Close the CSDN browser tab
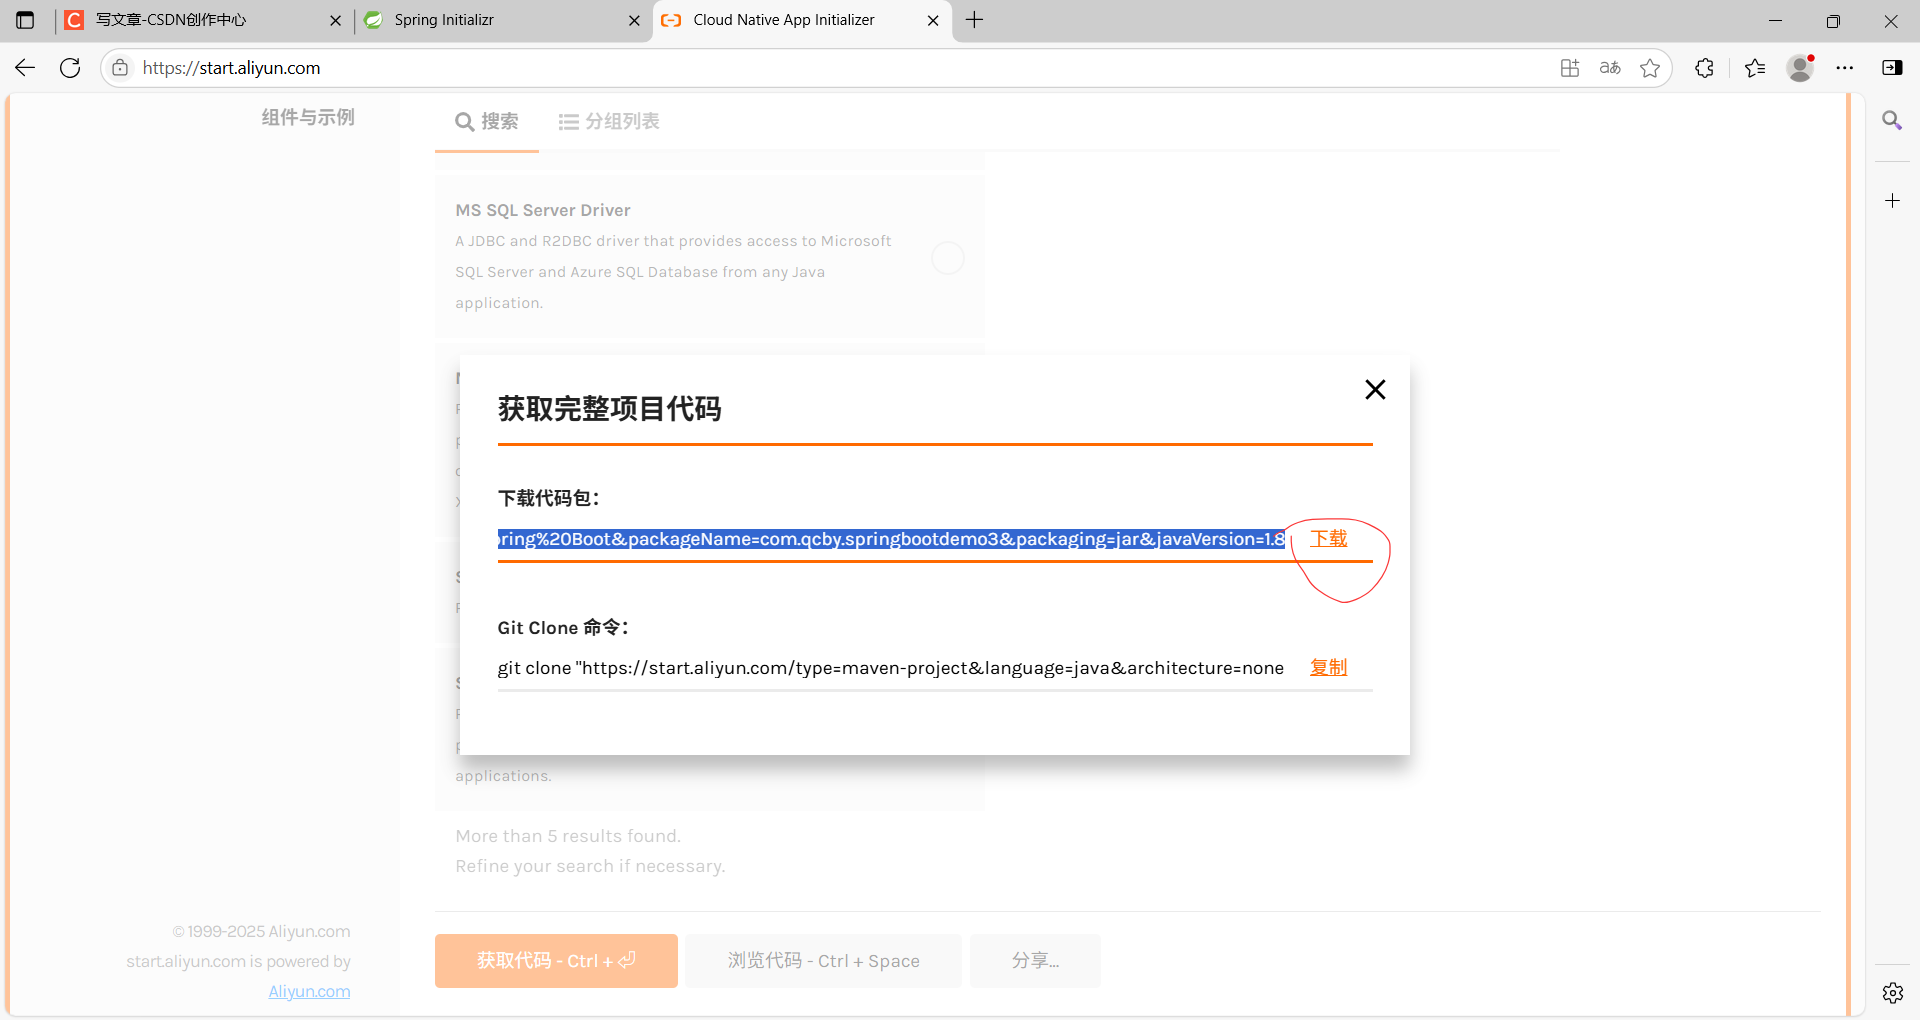Image resolution: width=1920 pixels, height=1020 pixels. (335, 20)
